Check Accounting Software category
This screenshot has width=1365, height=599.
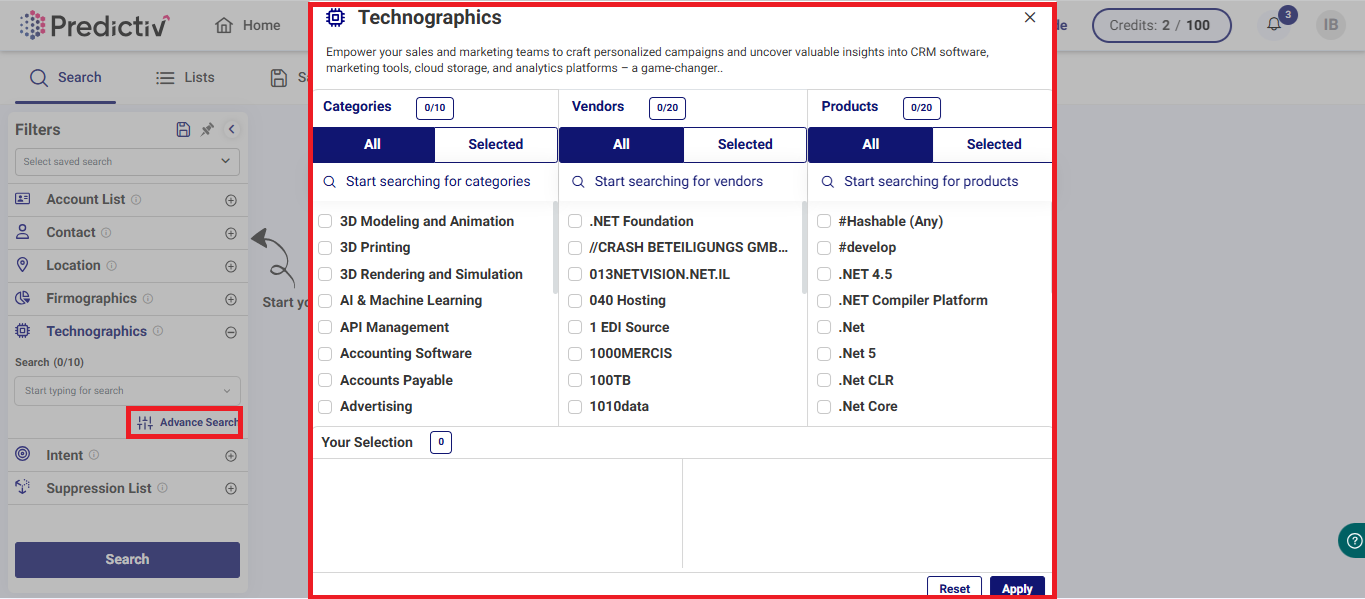[325, 353]
